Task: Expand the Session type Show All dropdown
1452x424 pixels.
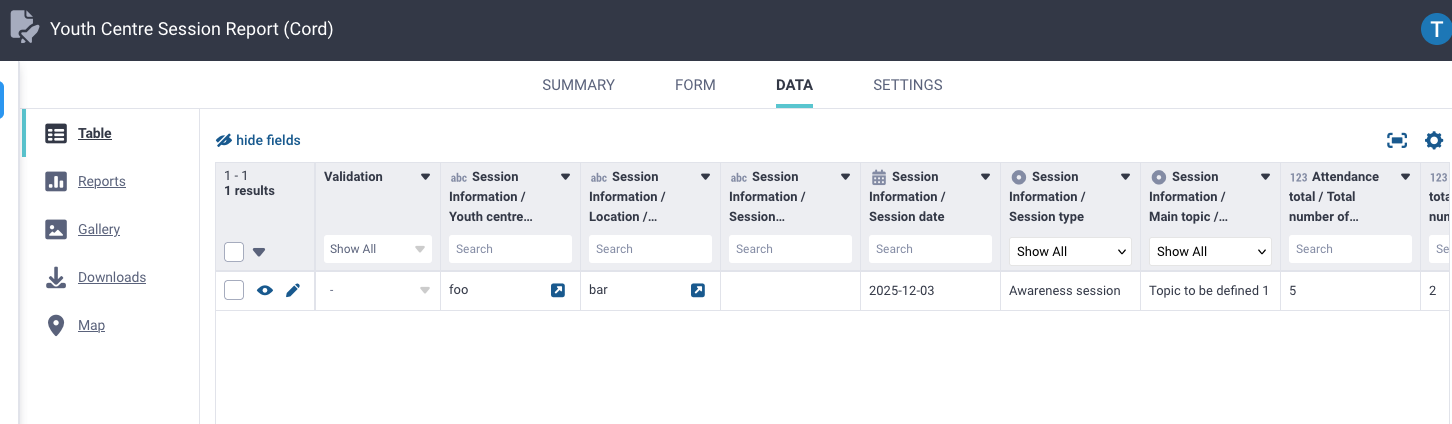Action: pyautogui.click(x=1070, y=252)
